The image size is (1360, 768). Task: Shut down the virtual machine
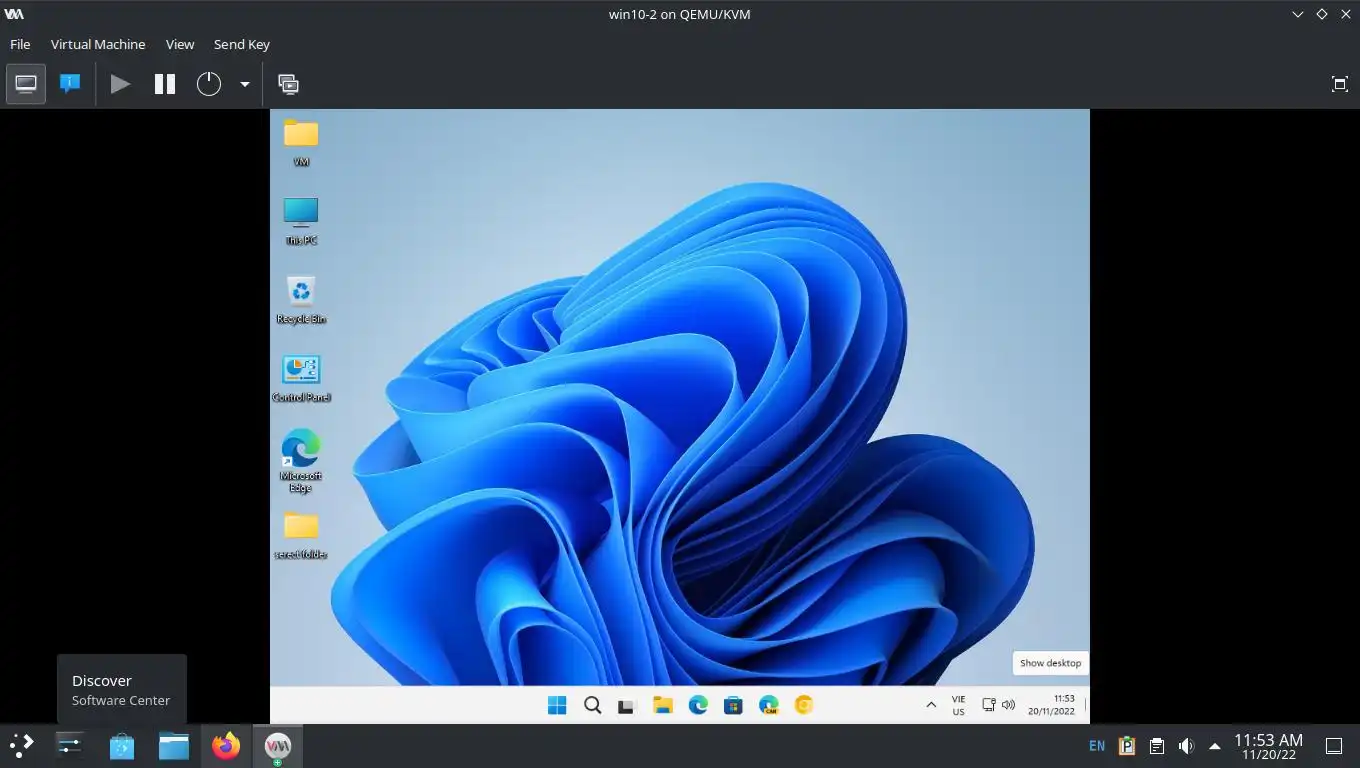pos(208,84)
